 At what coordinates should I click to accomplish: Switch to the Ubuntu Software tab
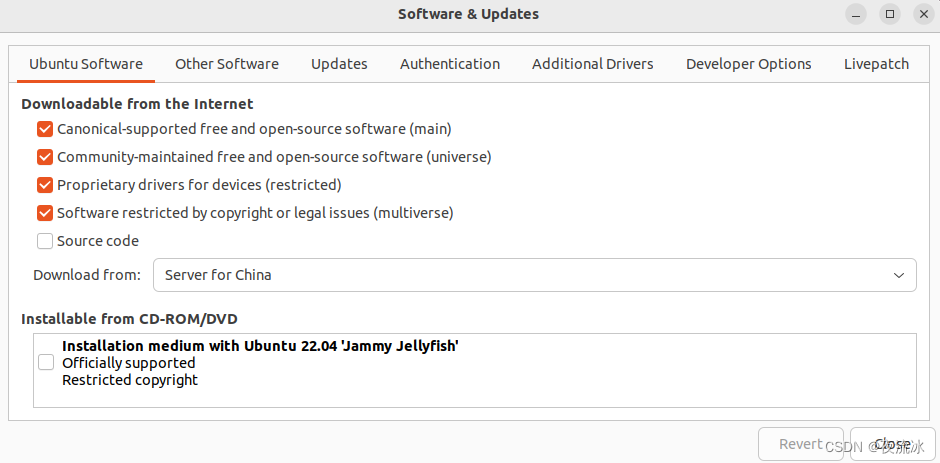tap(86, 64)
